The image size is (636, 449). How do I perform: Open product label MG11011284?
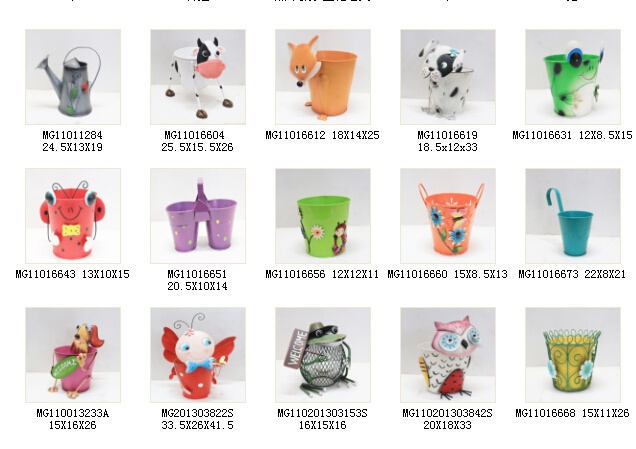point(73,135)
